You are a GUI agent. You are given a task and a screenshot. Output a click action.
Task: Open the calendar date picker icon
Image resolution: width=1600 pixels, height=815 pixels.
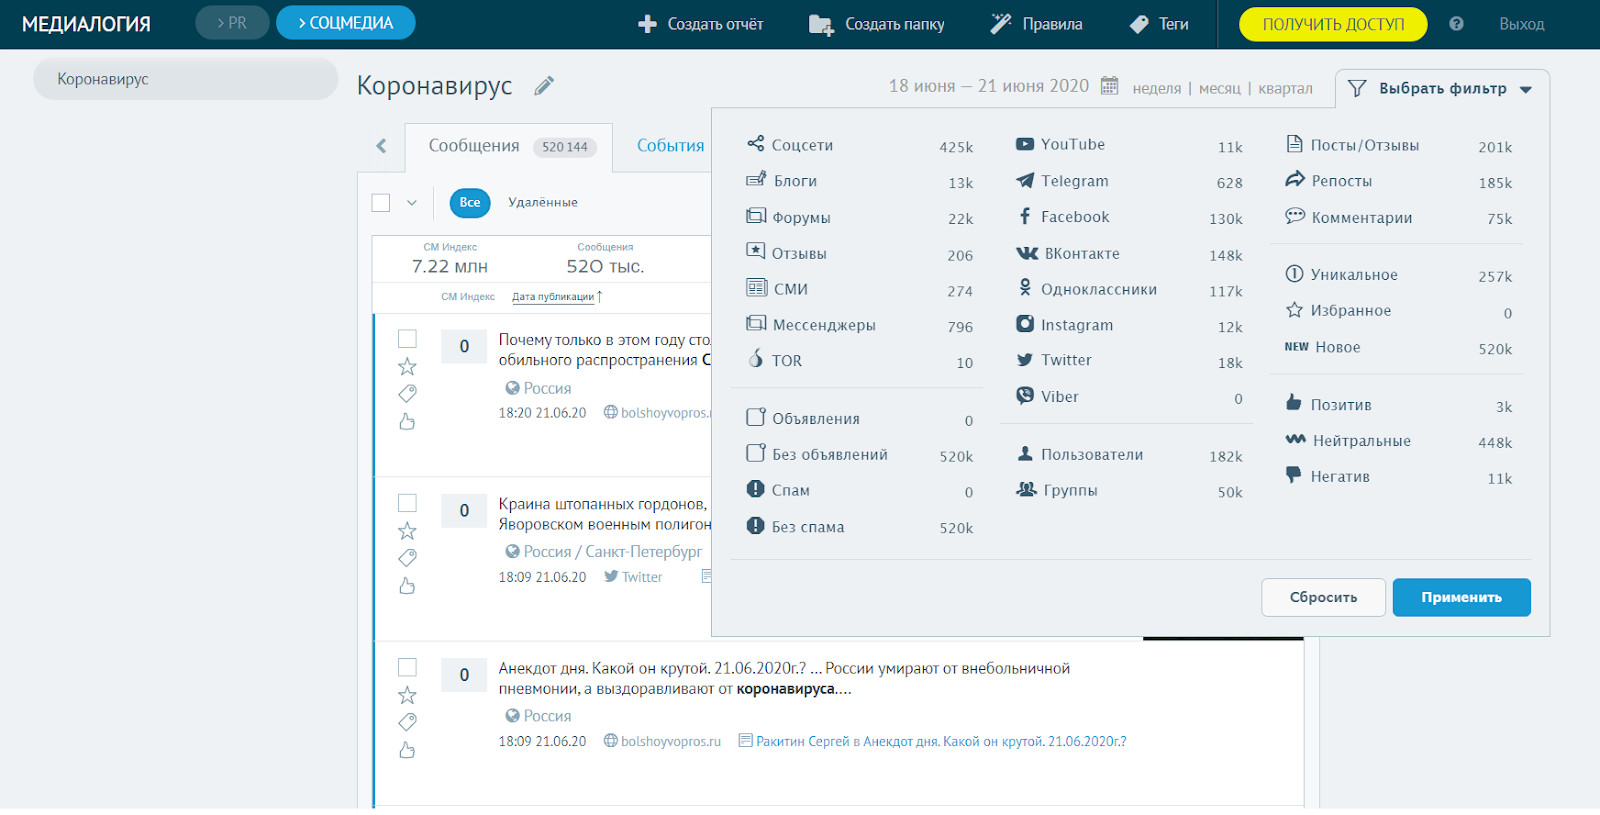tap(1109, 86)
